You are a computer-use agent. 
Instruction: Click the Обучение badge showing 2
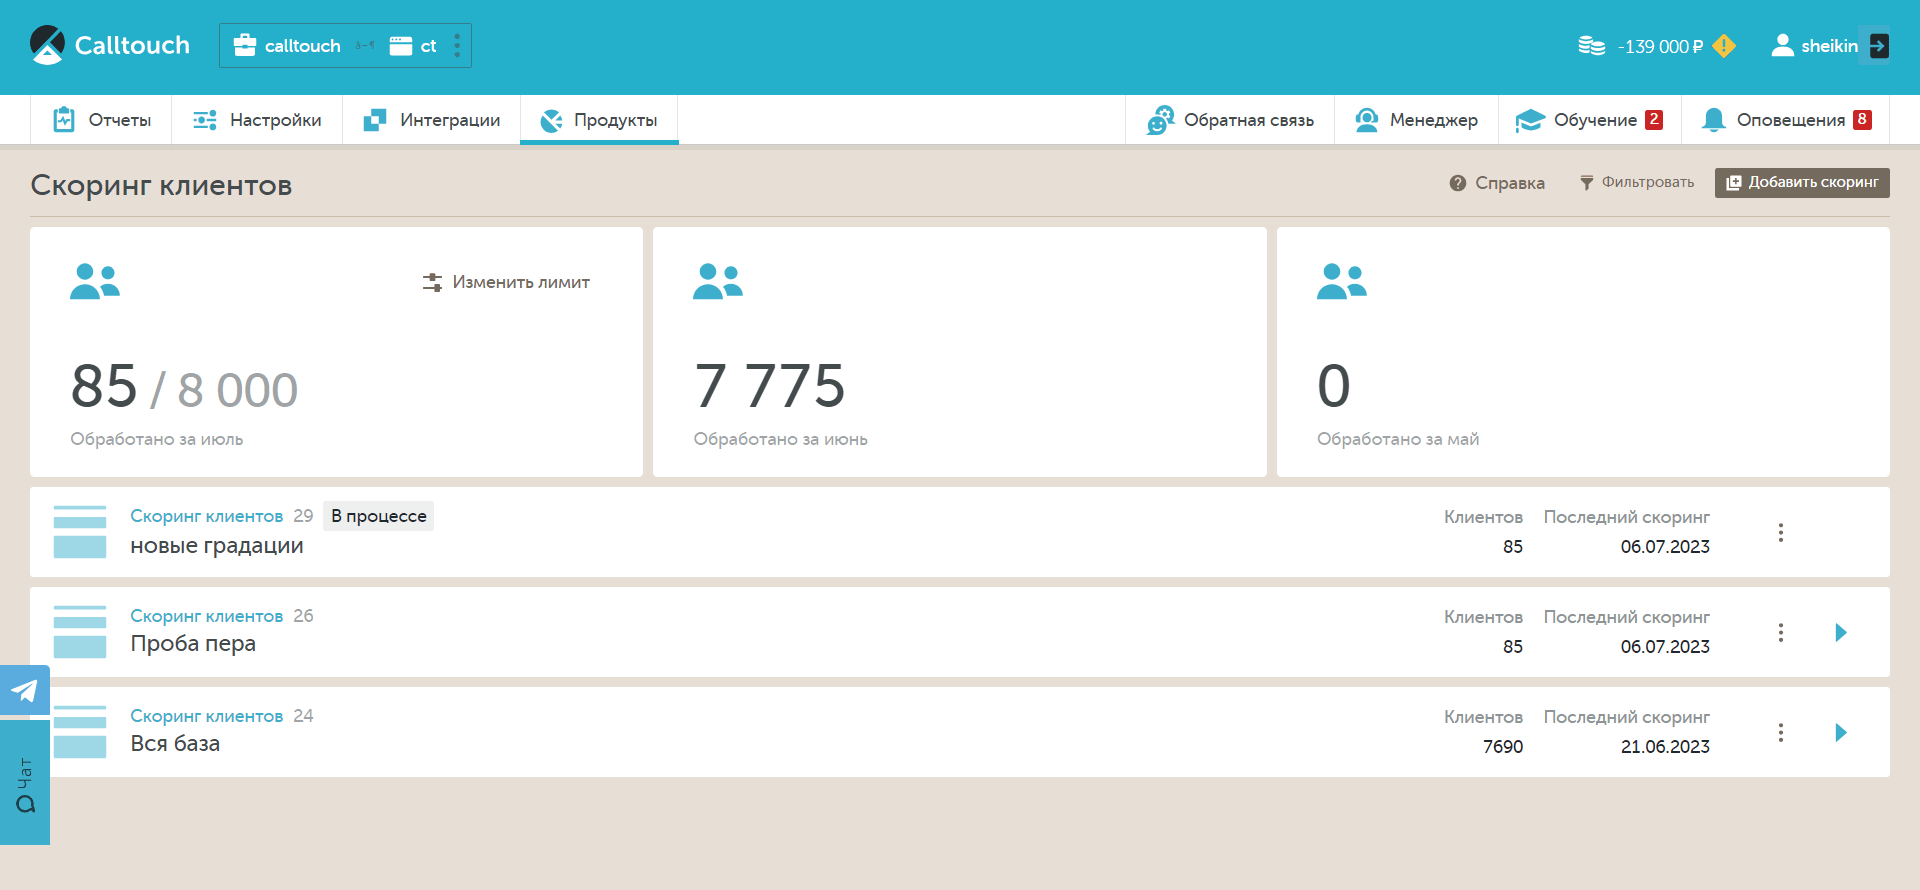pyautogui.click(x=1654, y=119)
